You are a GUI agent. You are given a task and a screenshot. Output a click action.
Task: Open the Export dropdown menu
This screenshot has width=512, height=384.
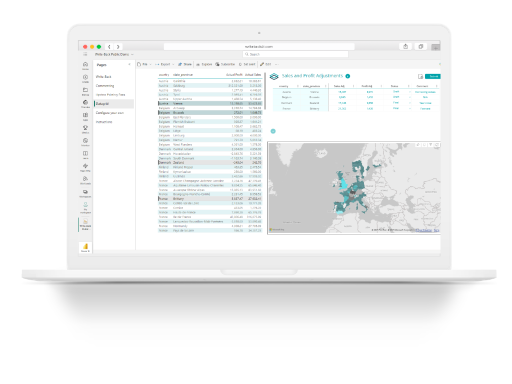(165, 64)
